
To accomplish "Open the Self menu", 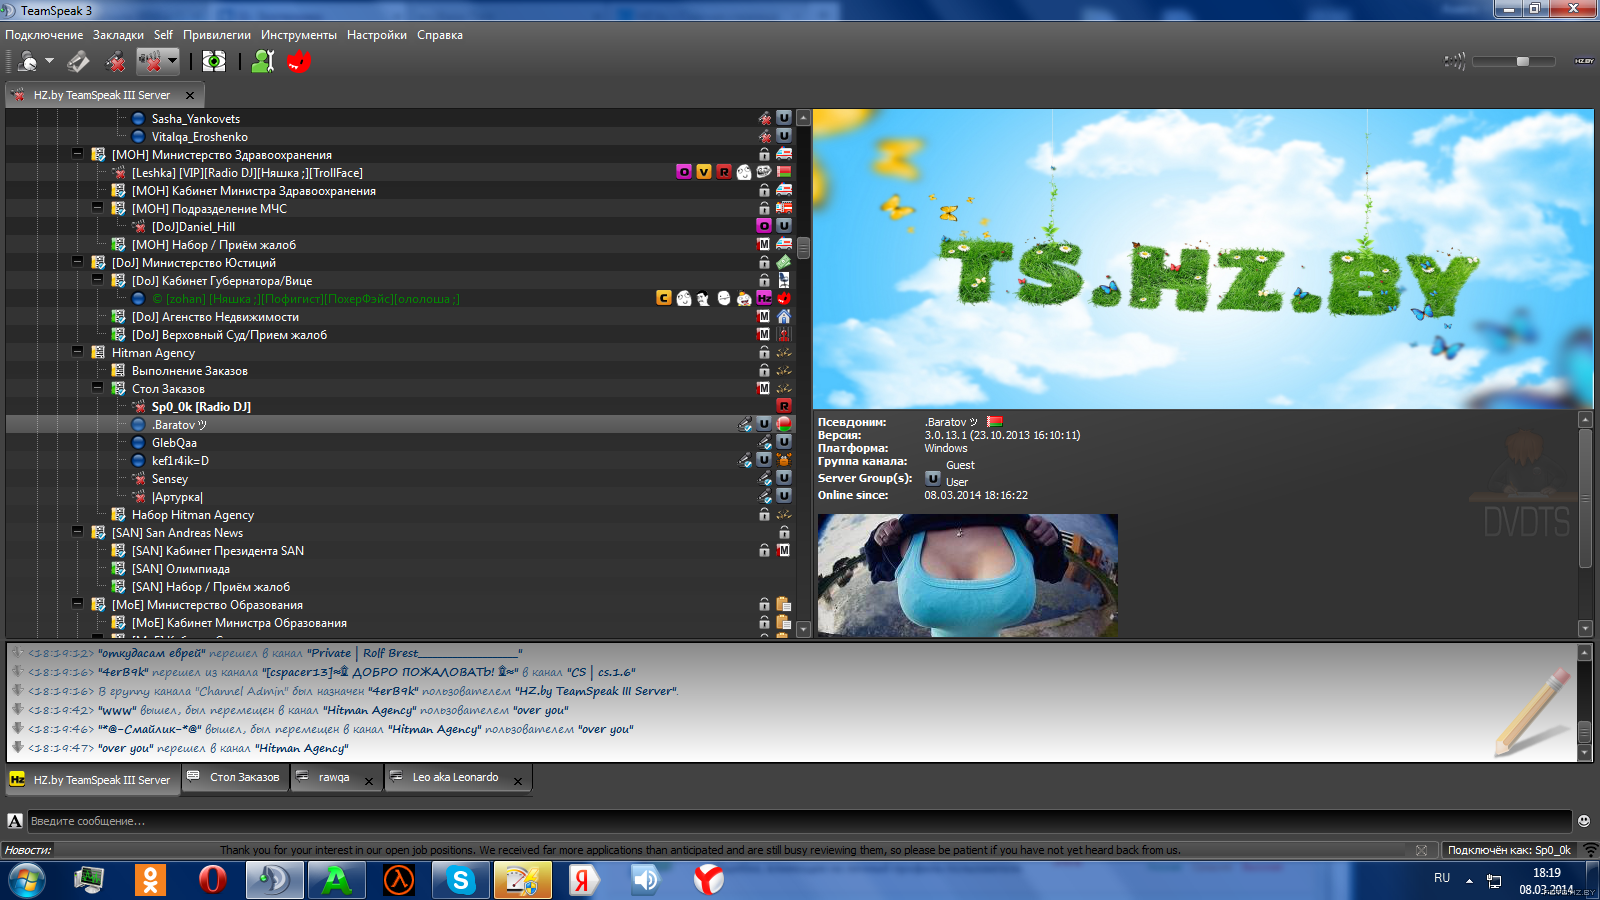I will click(x=163, y=35).
